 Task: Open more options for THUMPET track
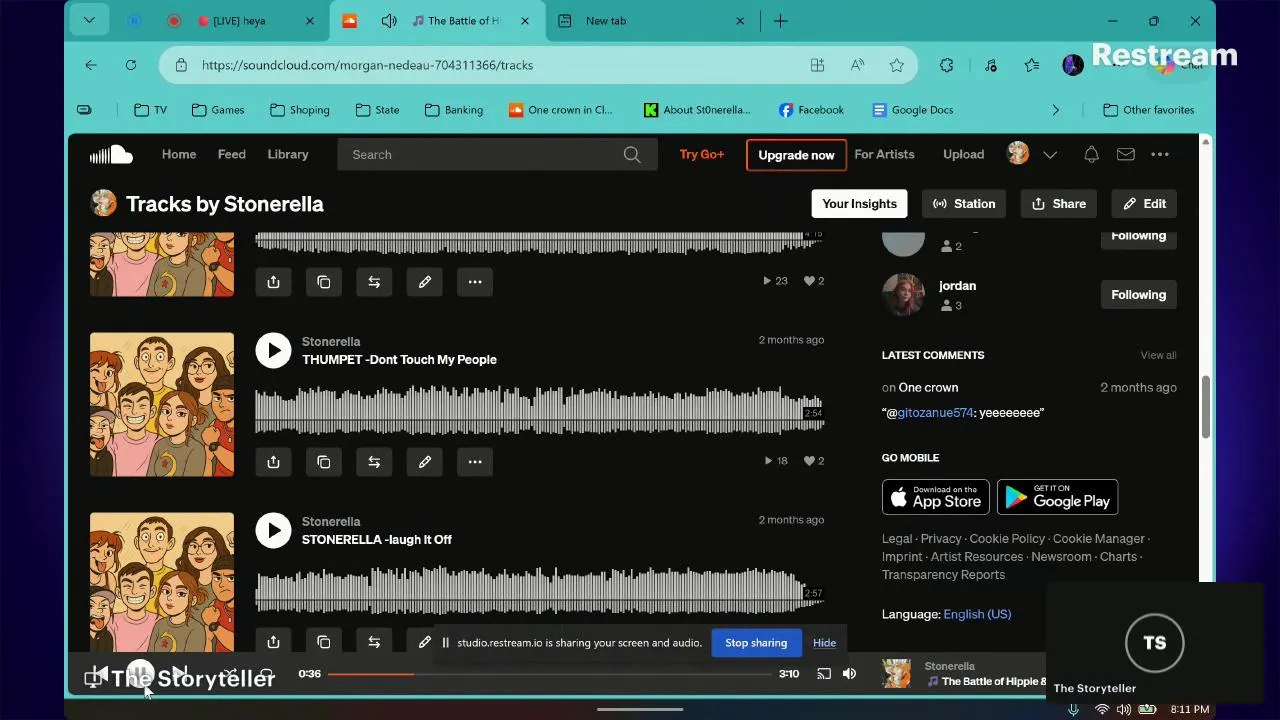coord(475,462)
